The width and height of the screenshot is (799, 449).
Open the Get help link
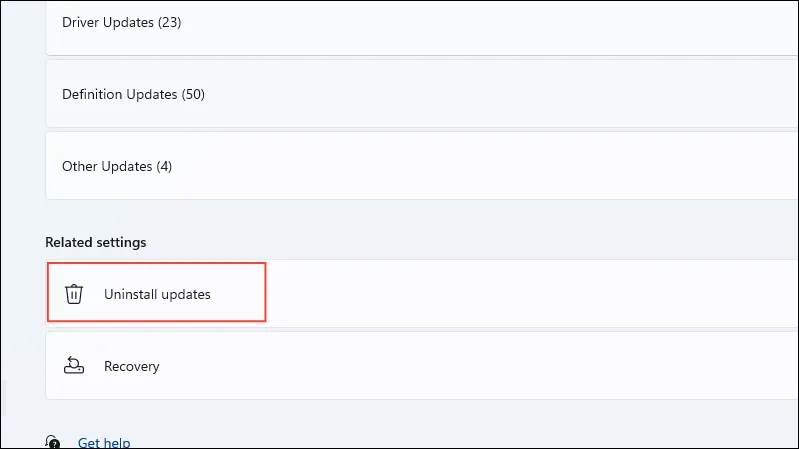tap(104, 442)
